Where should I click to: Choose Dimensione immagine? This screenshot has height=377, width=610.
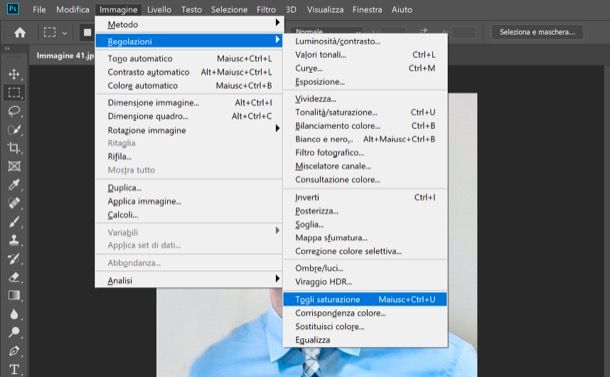pyautogui.click(x=189, y=102)
